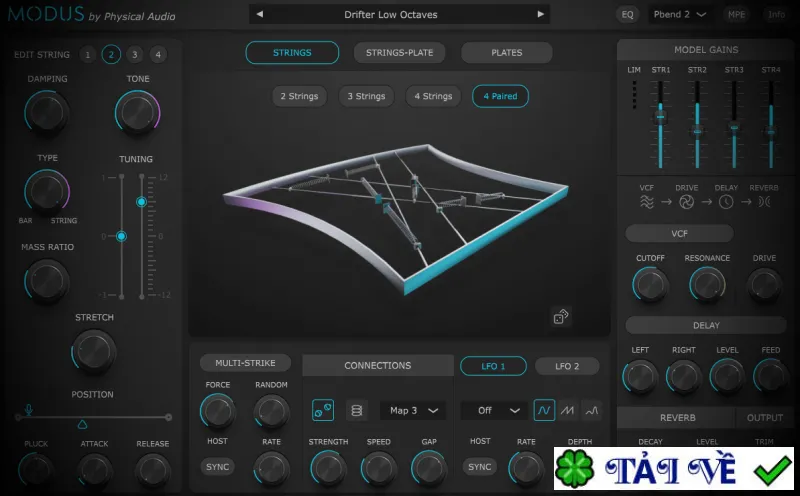Screen dimensions: 800x496
Task: Open the Pbend 2 dropdown
Action: (x=680, y=14)
